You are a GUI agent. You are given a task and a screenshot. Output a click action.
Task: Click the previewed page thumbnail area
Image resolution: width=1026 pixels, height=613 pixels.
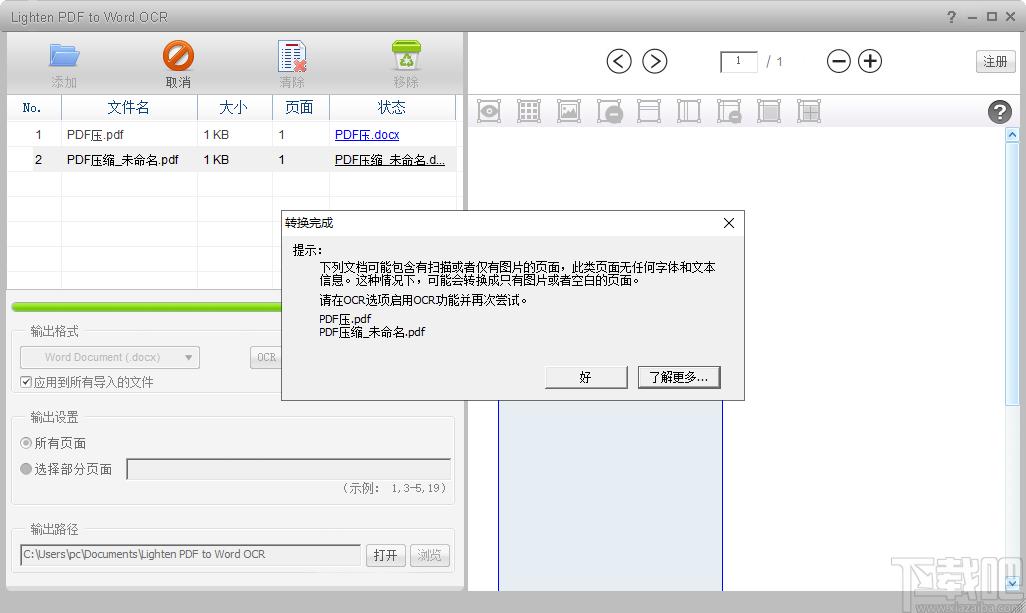point(610,495)
